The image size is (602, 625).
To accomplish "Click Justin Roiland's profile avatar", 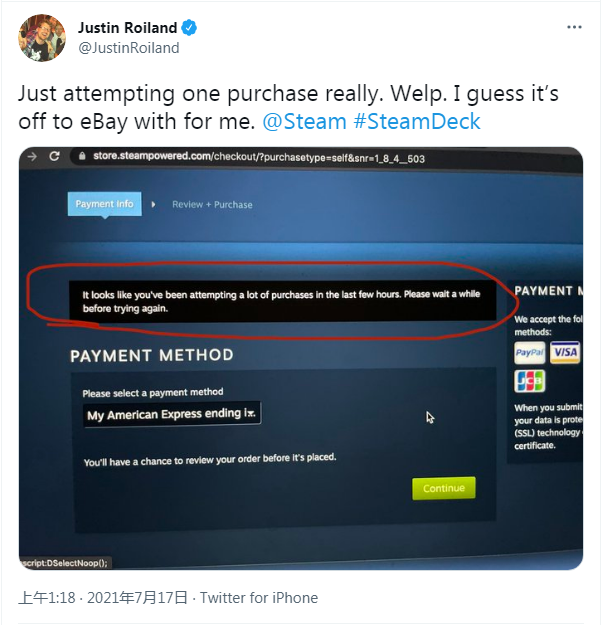I will [x=43, y=38].
